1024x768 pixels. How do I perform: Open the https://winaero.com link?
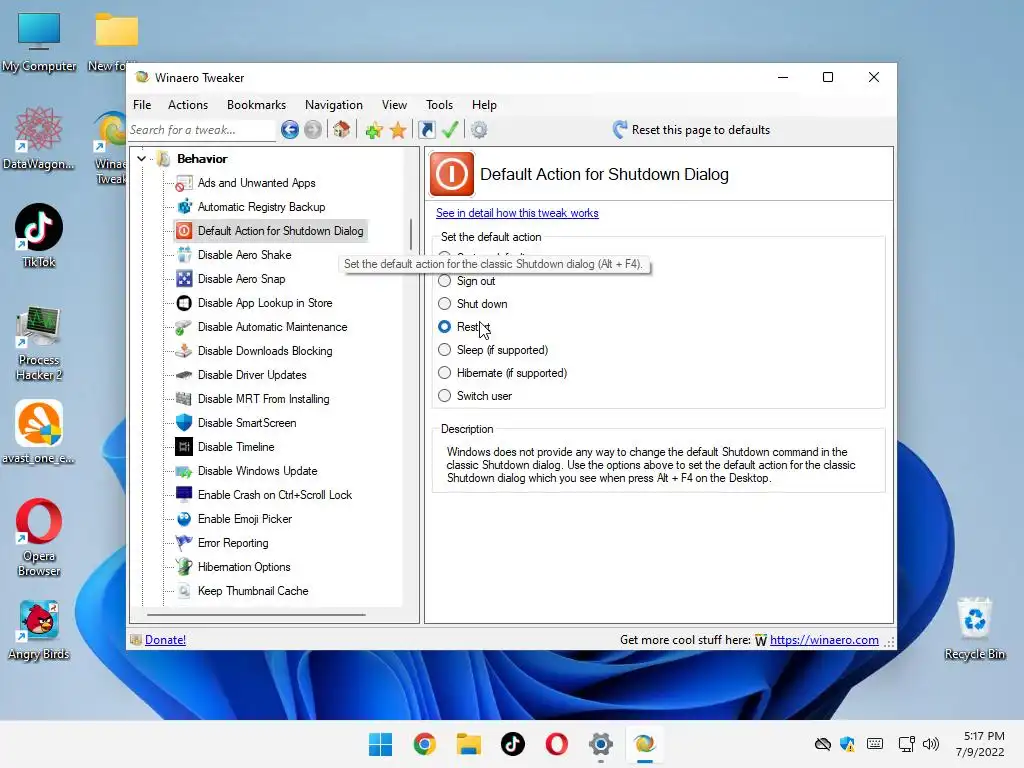tap(824, 640)
